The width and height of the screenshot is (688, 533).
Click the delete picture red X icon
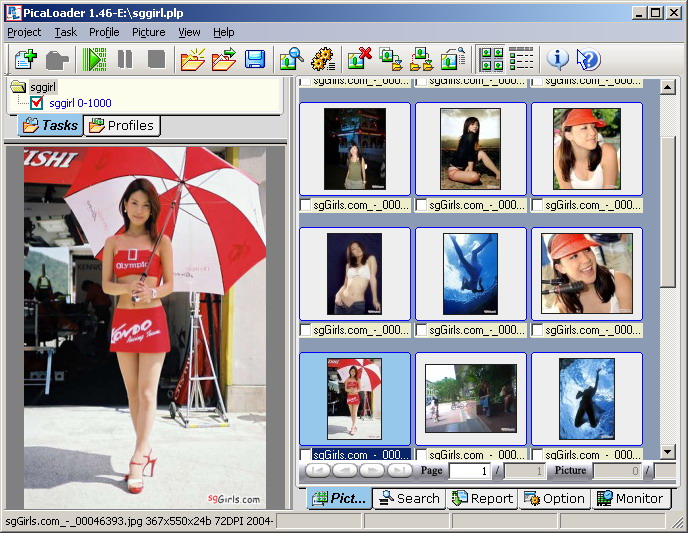pos(359,59)
